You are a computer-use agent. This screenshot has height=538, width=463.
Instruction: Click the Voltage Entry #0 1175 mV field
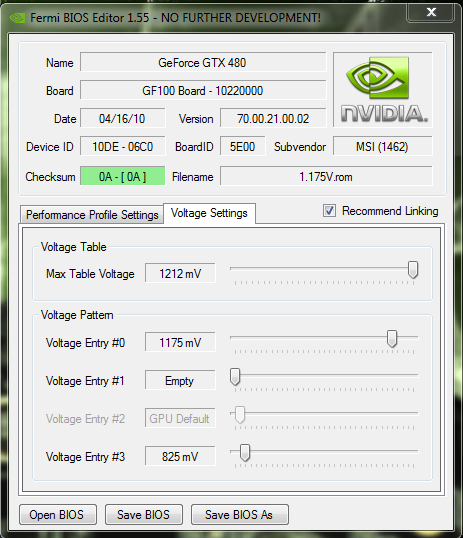point(180,342)
